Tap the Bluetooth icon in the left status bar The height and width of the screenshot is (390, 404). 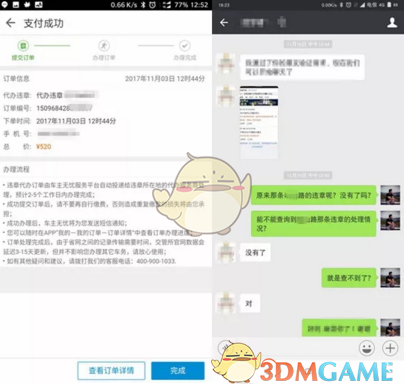(143, 5)
